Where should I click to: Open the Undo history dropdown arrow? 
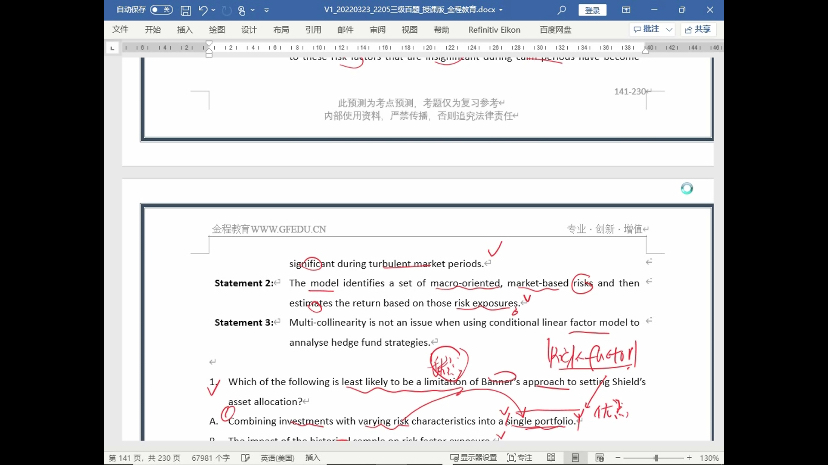(x=213, y=10)
